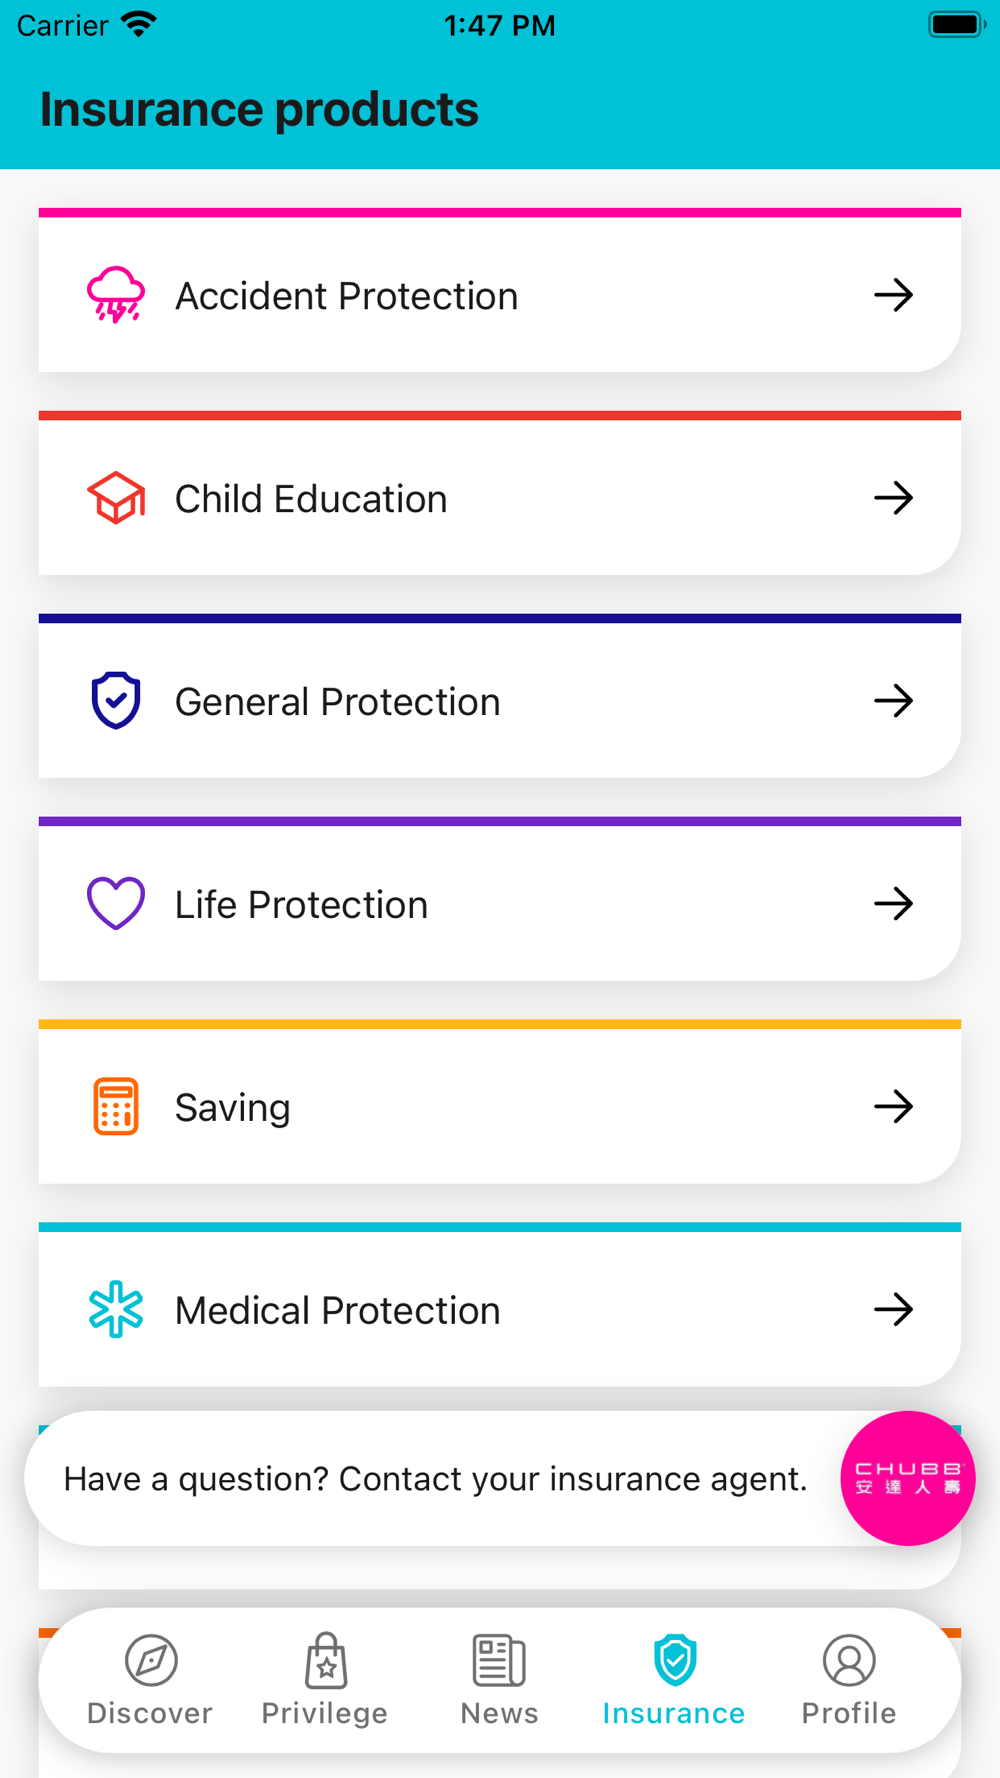Screen dimensions: 1000x1778
Task: Go to the News tab
Action: pos(499,1680)
